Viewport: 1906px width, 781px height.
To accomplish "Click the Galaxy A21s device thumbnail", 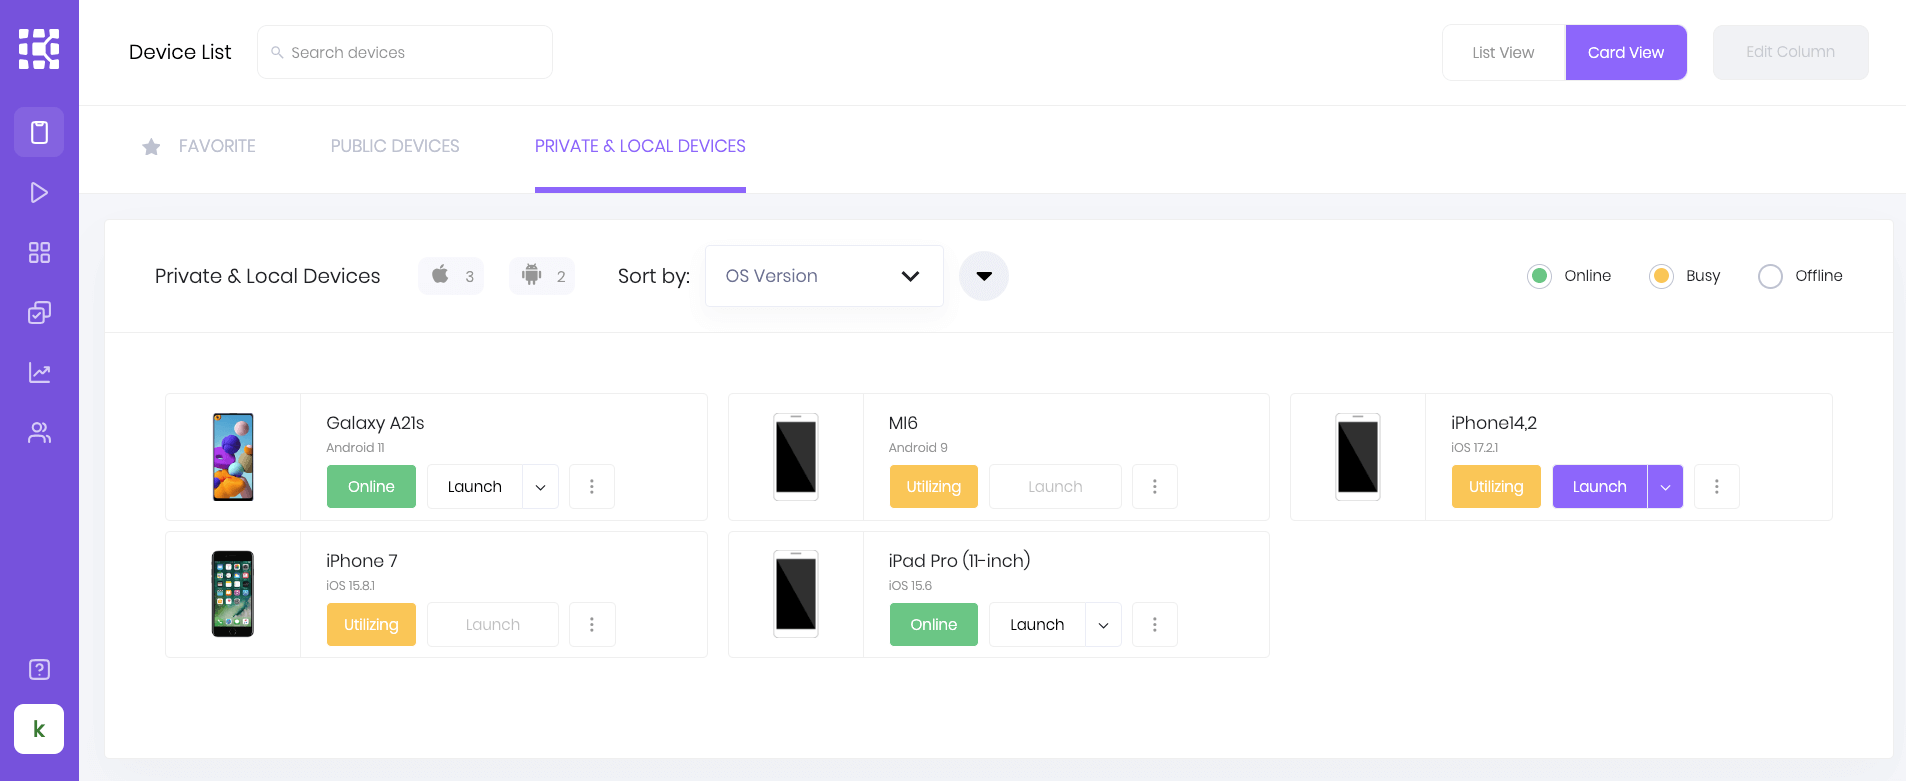I will tap(233, 457).
